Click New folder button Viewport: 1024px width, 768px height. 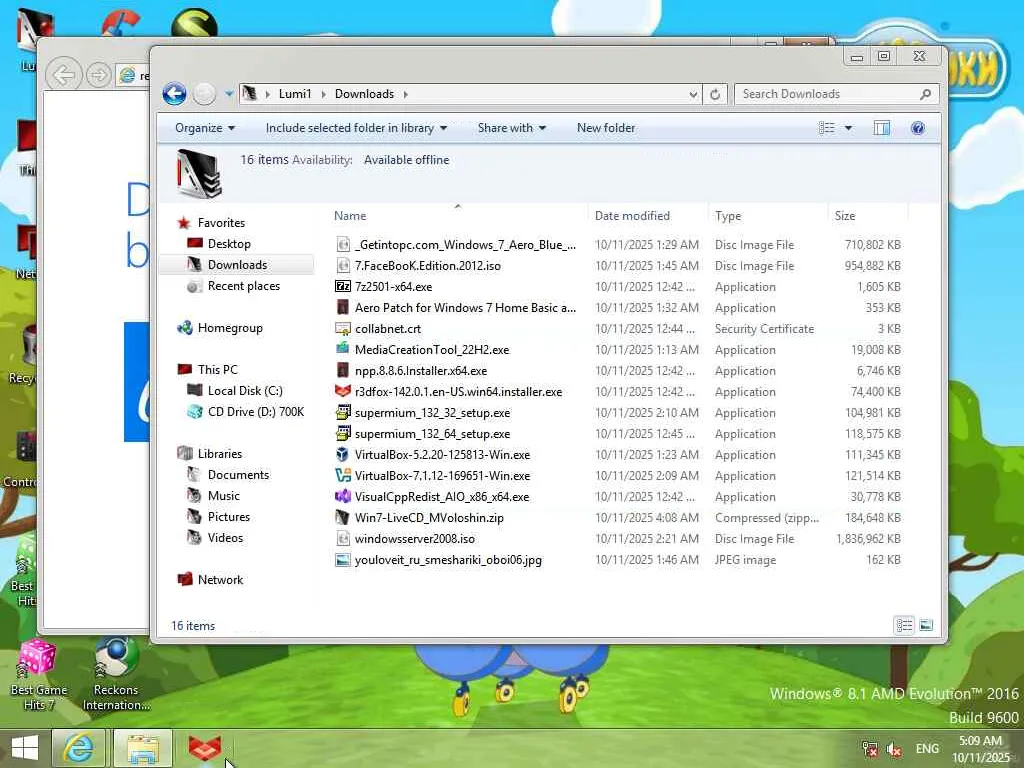tap(605, 128)
